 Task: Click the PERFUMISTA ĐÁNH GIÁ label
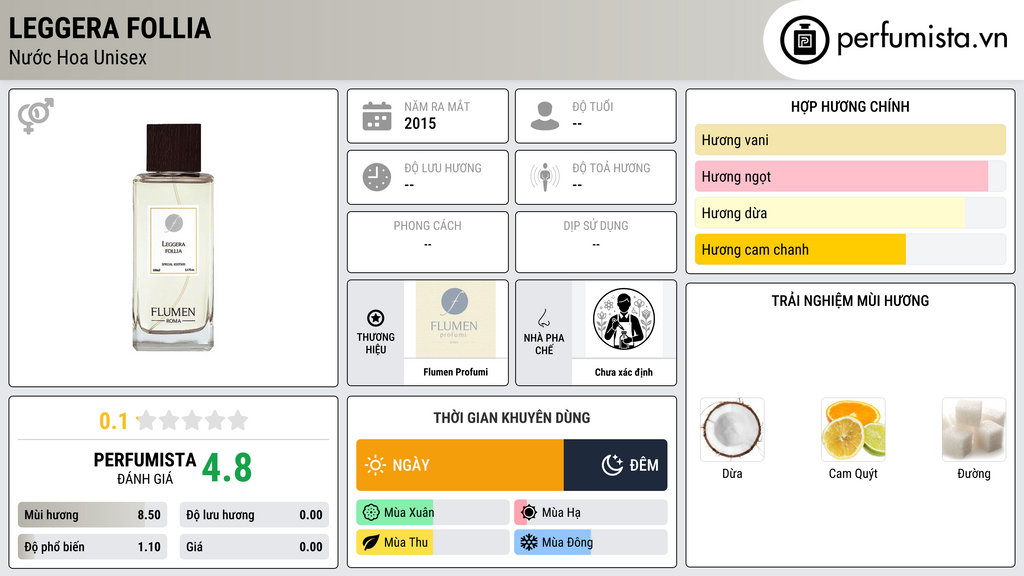click(x=145, y=468)
